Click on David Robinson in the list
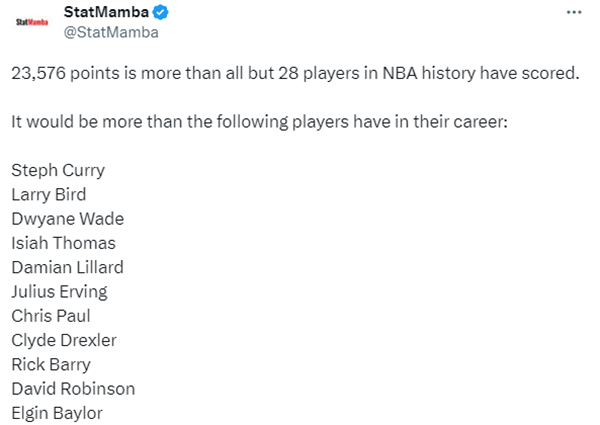Viewport: 600px width, 425px height. click(x=73, y=388)
